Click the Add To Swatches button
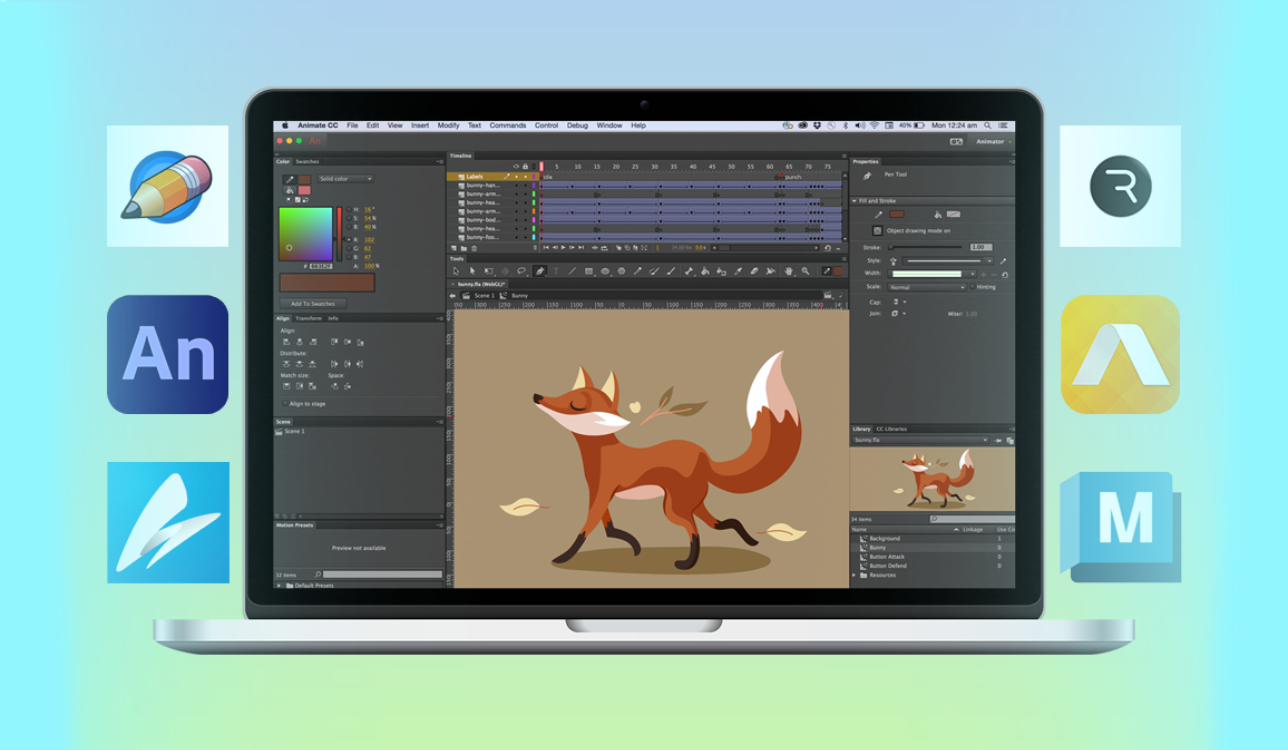The height and width of the screenshot is (750, 1288). point(313,304)
